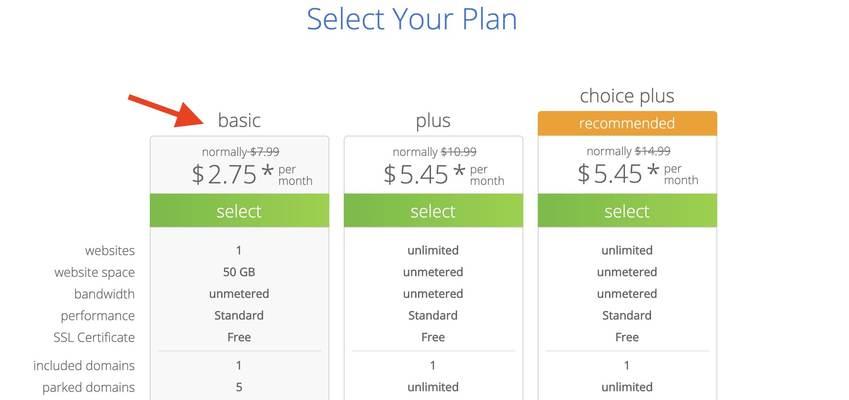Screen dimensions: 849x400
Task: Select the plus plan button
Action: coord(433,211)
